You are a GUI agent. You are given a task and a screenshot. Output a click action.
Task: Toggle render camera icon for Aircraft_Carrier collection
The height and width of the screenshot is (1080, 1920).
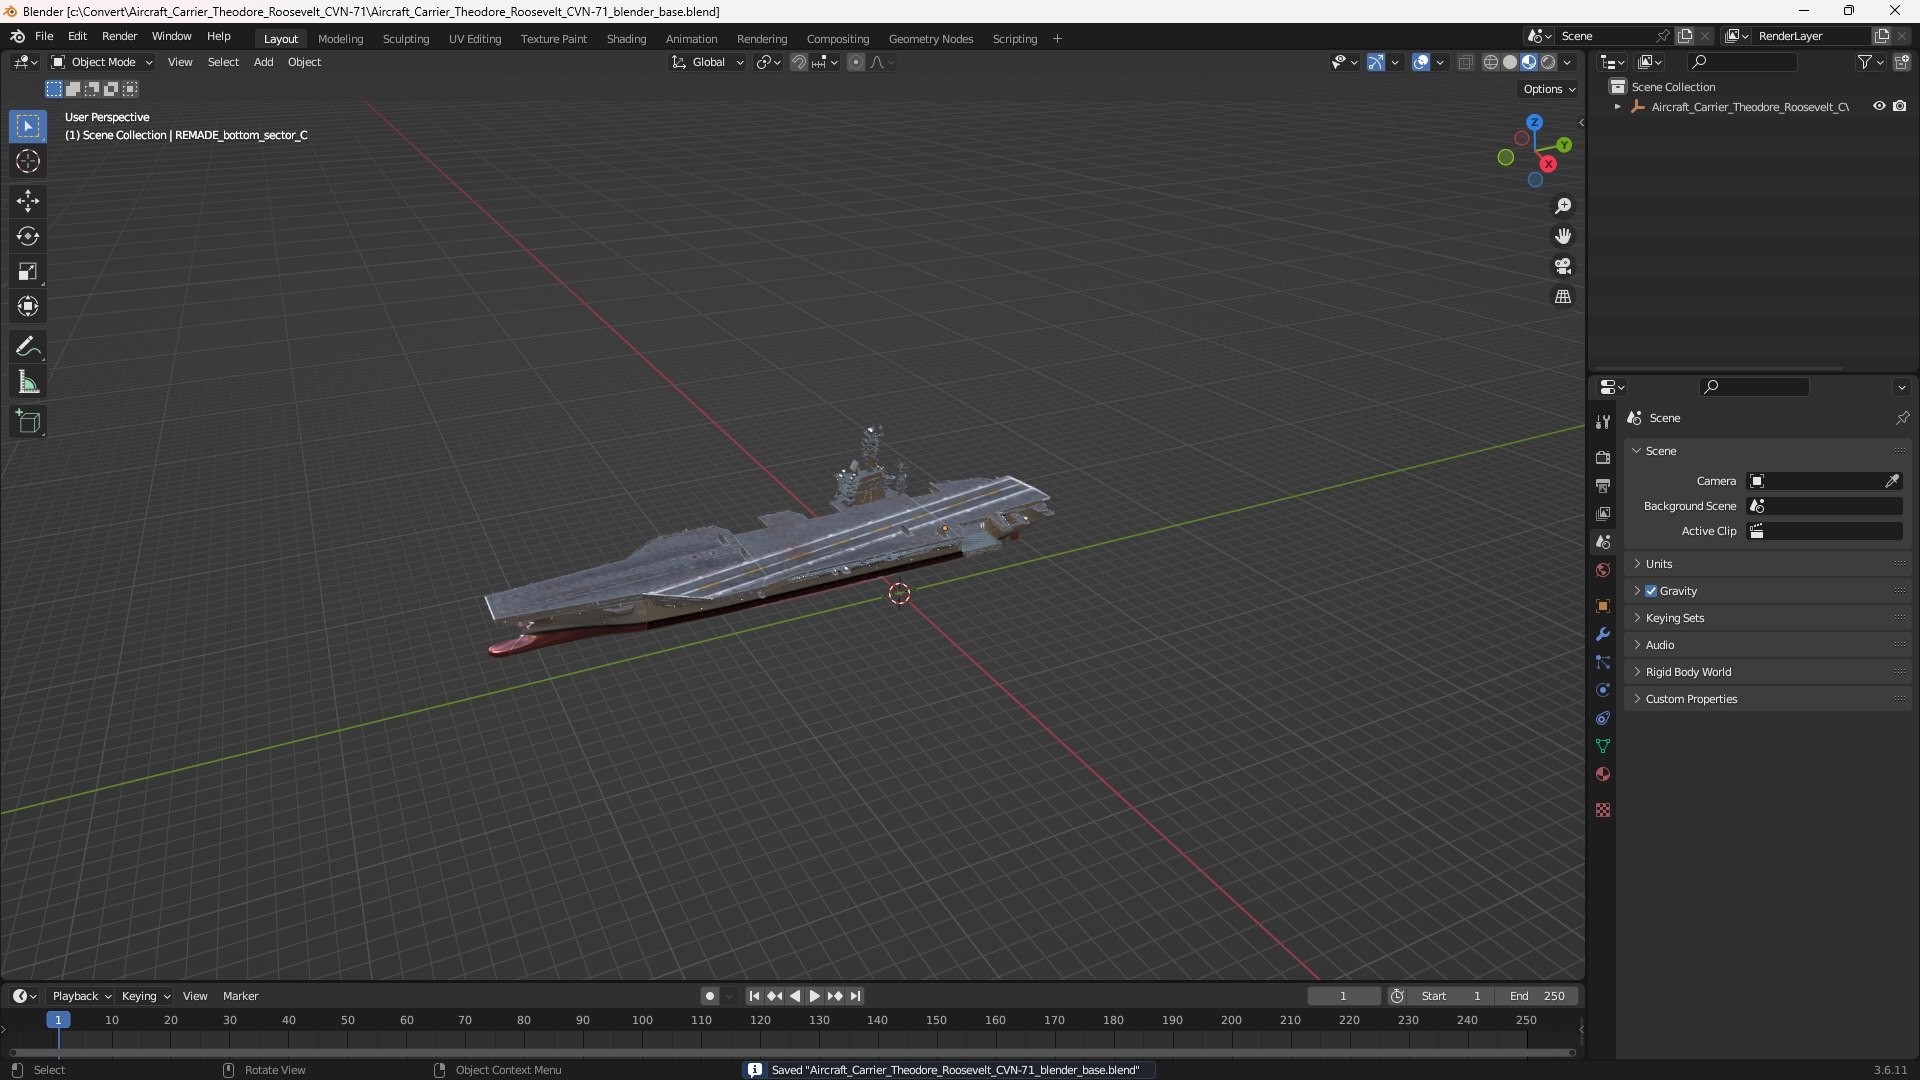click(1900, 106)
